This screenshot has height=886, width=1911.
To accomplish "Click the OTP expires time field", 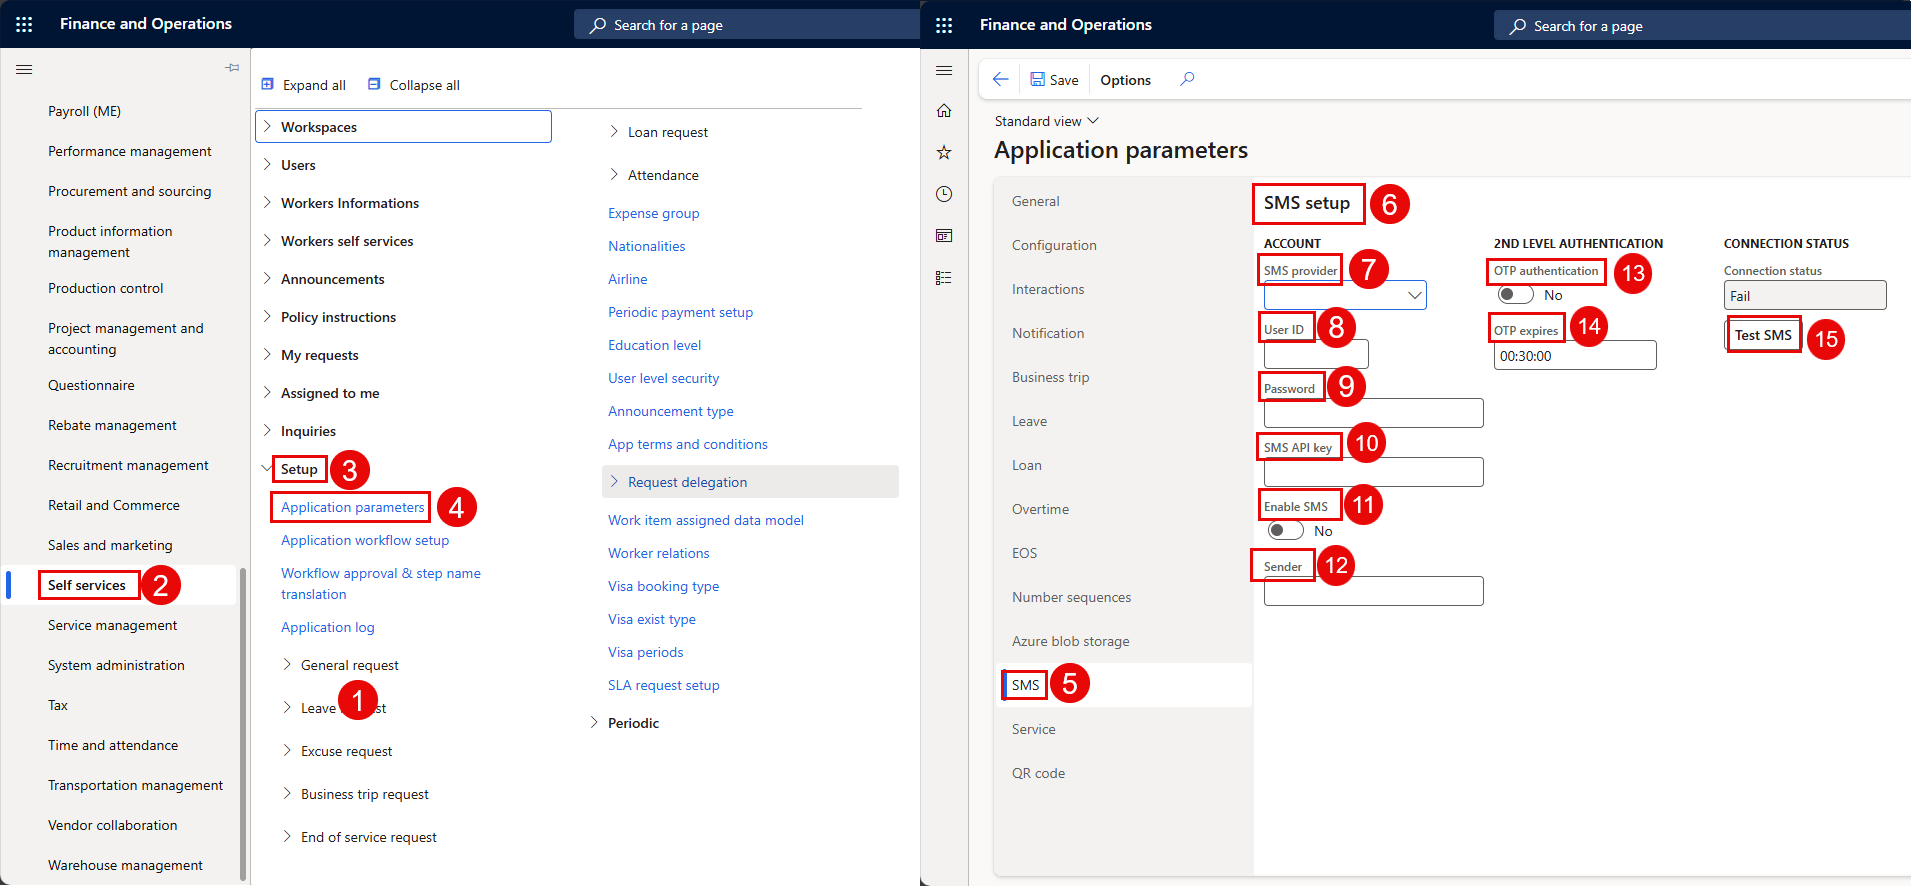I will click(x=1575, y=355).
